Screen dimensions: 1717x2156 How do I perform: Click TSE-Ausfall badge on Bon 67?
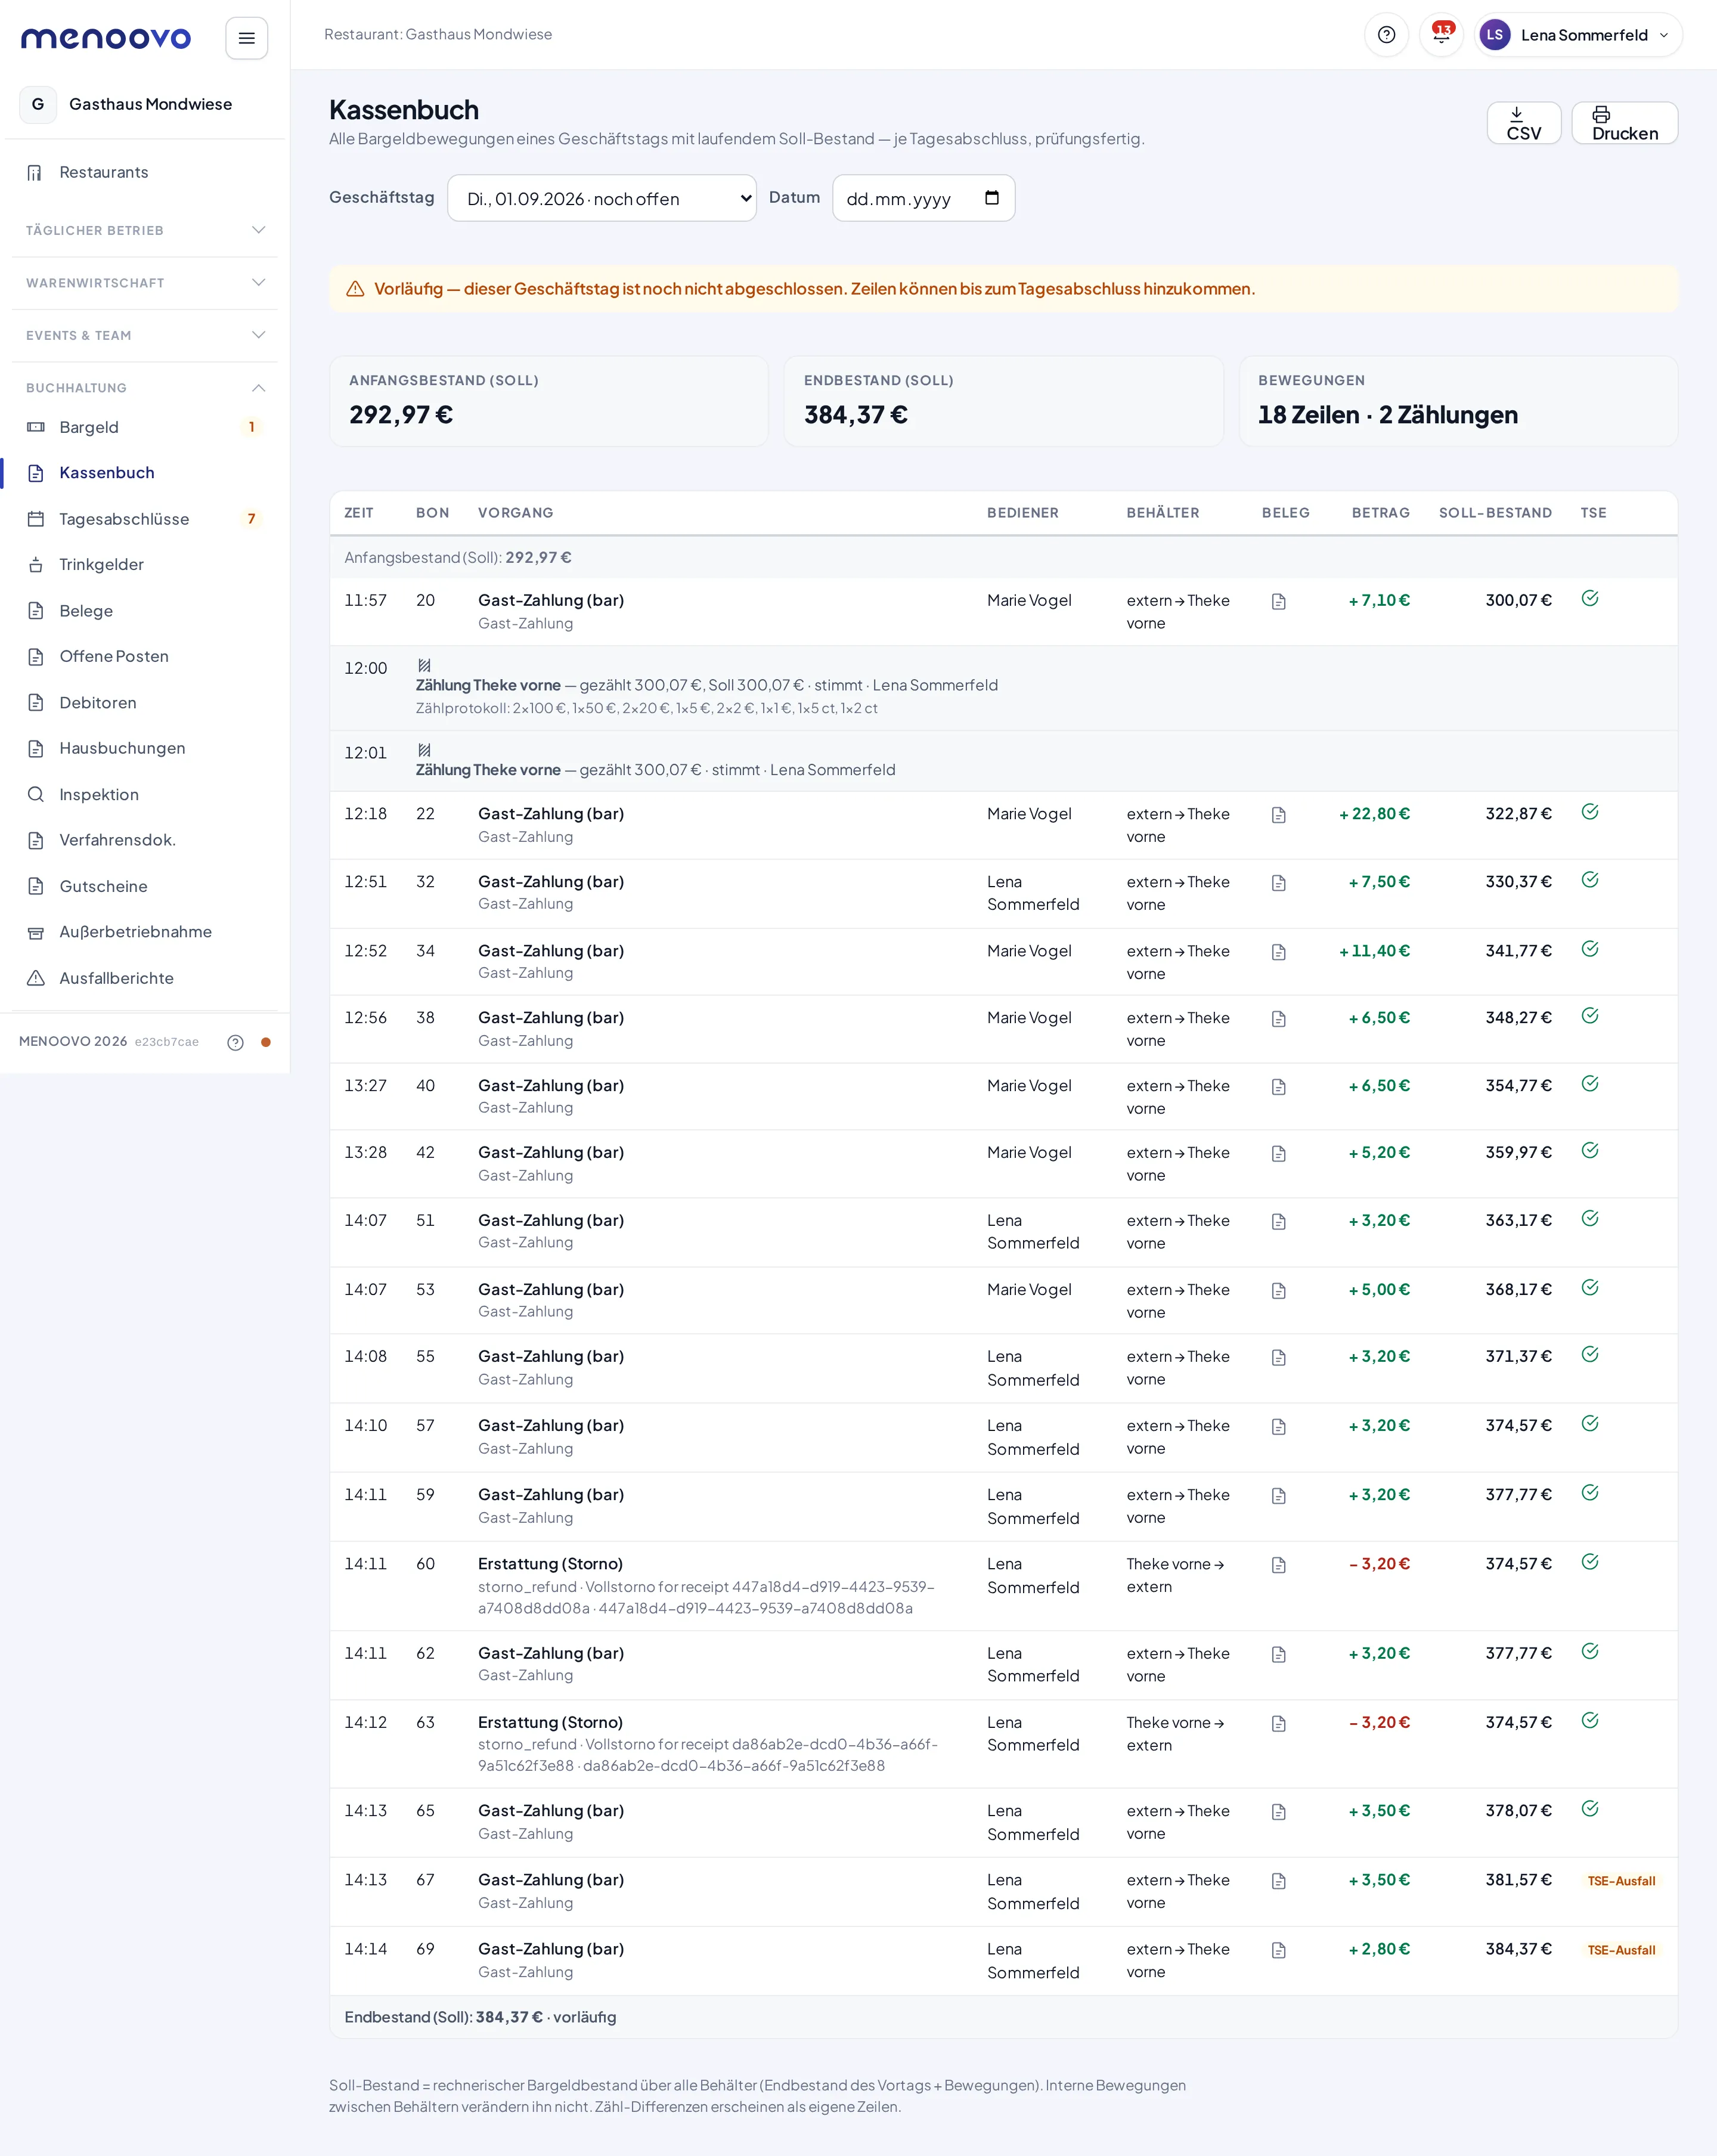coord(1621,1881)
